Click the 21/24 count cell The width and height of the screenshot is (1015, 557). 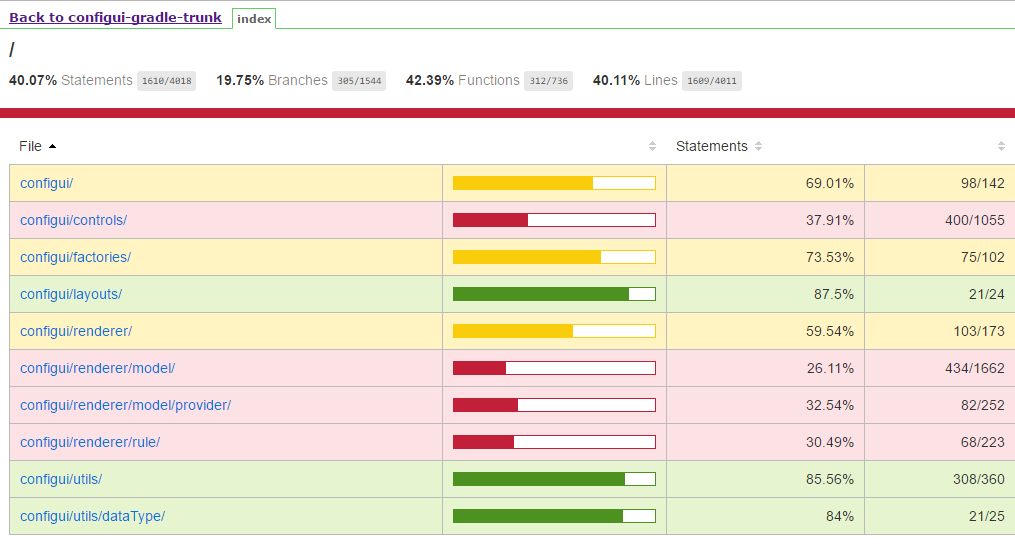pos(940,294)
